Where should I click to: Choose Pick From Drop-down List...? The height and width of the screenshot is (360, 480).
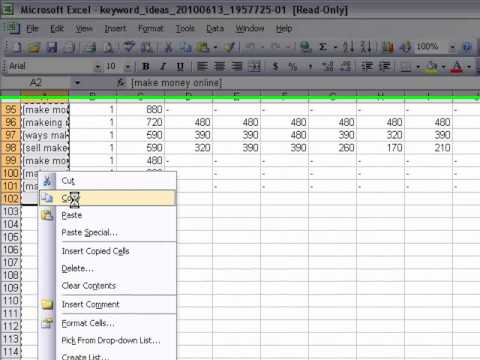coord(107,340)
